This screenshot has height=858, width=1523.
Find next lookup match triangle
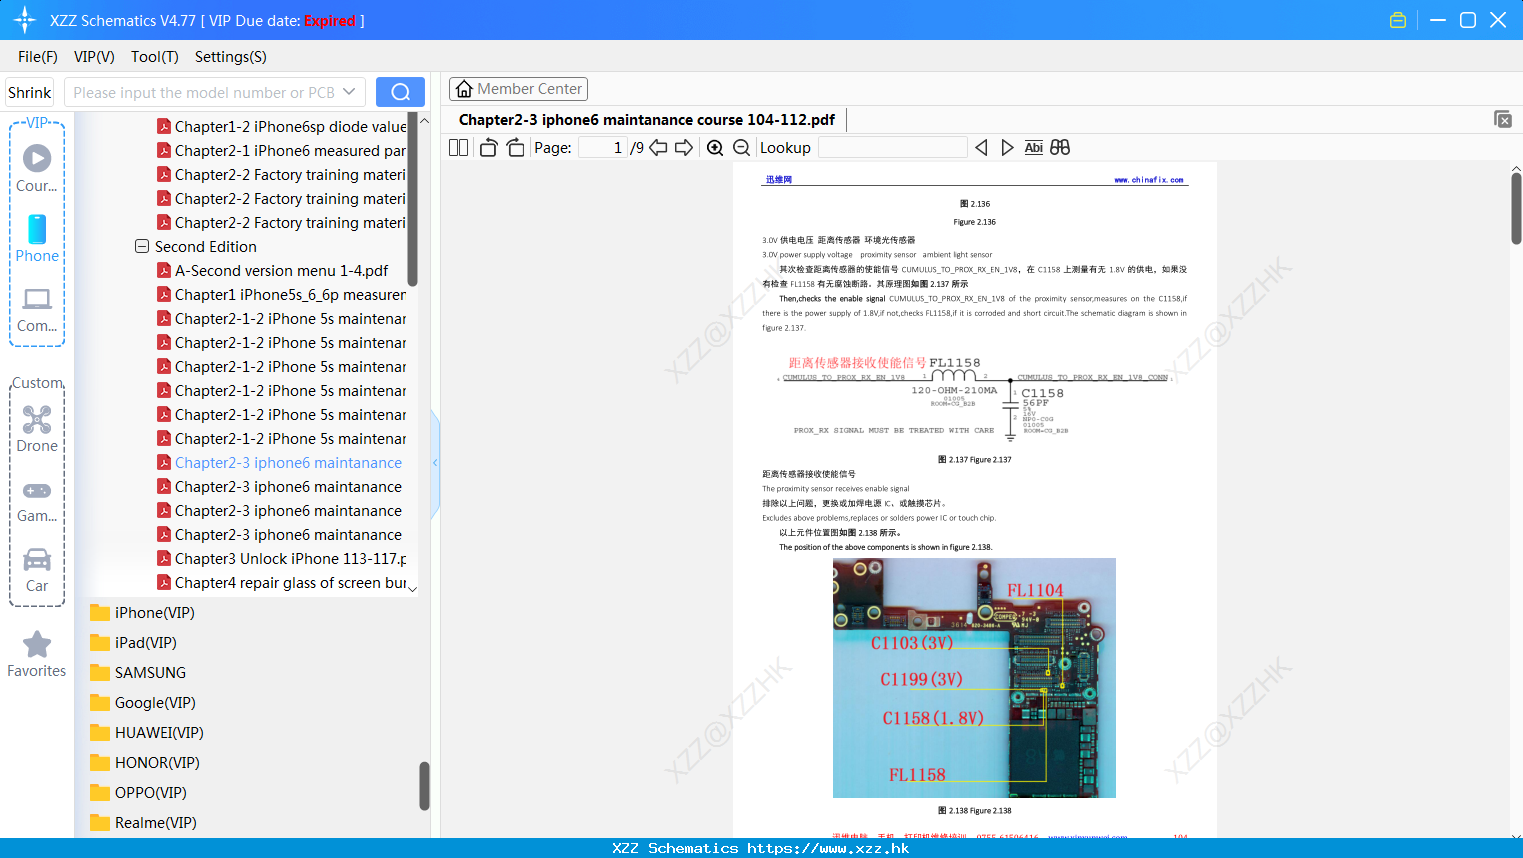click(x=1007, y=148)
